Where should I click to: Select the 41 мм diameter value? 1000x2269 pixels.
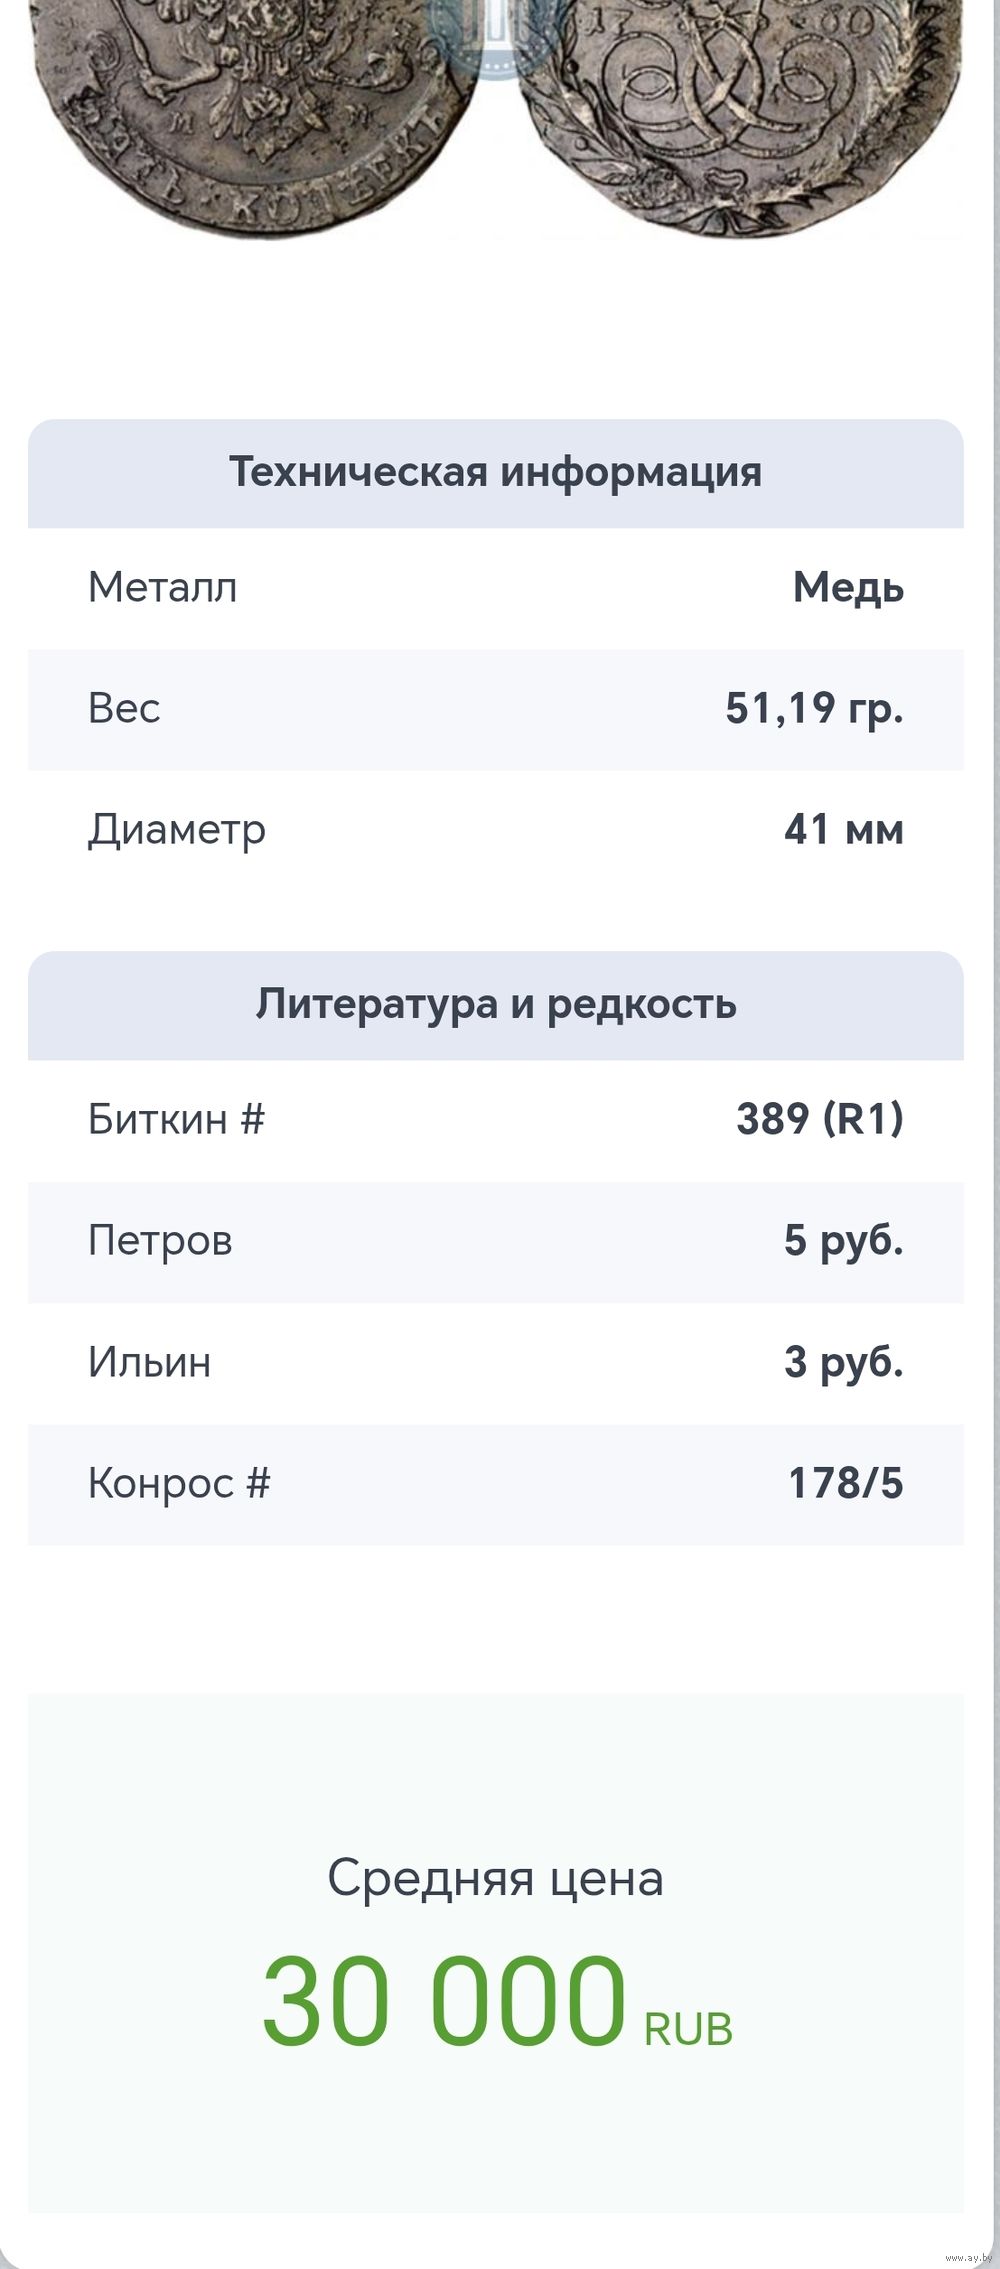click(x=843, y=830)
